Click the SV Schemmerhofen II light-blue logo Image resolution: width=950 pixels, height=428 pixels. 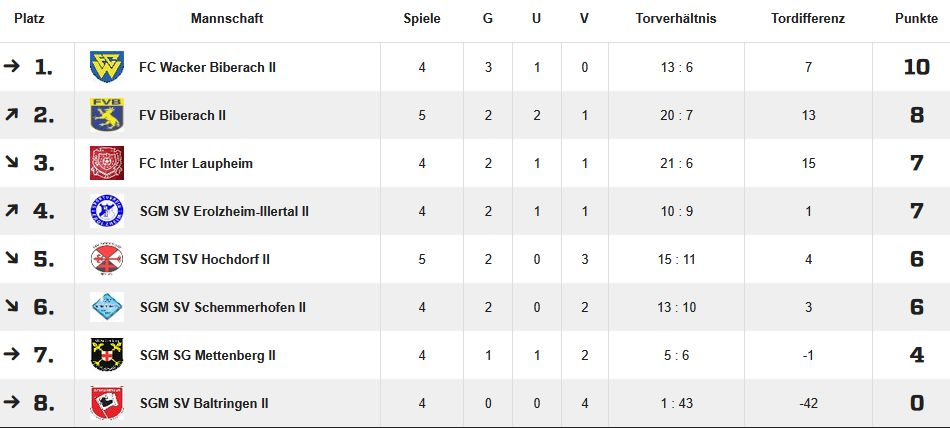pyautogui.click(x=107, y=307)
